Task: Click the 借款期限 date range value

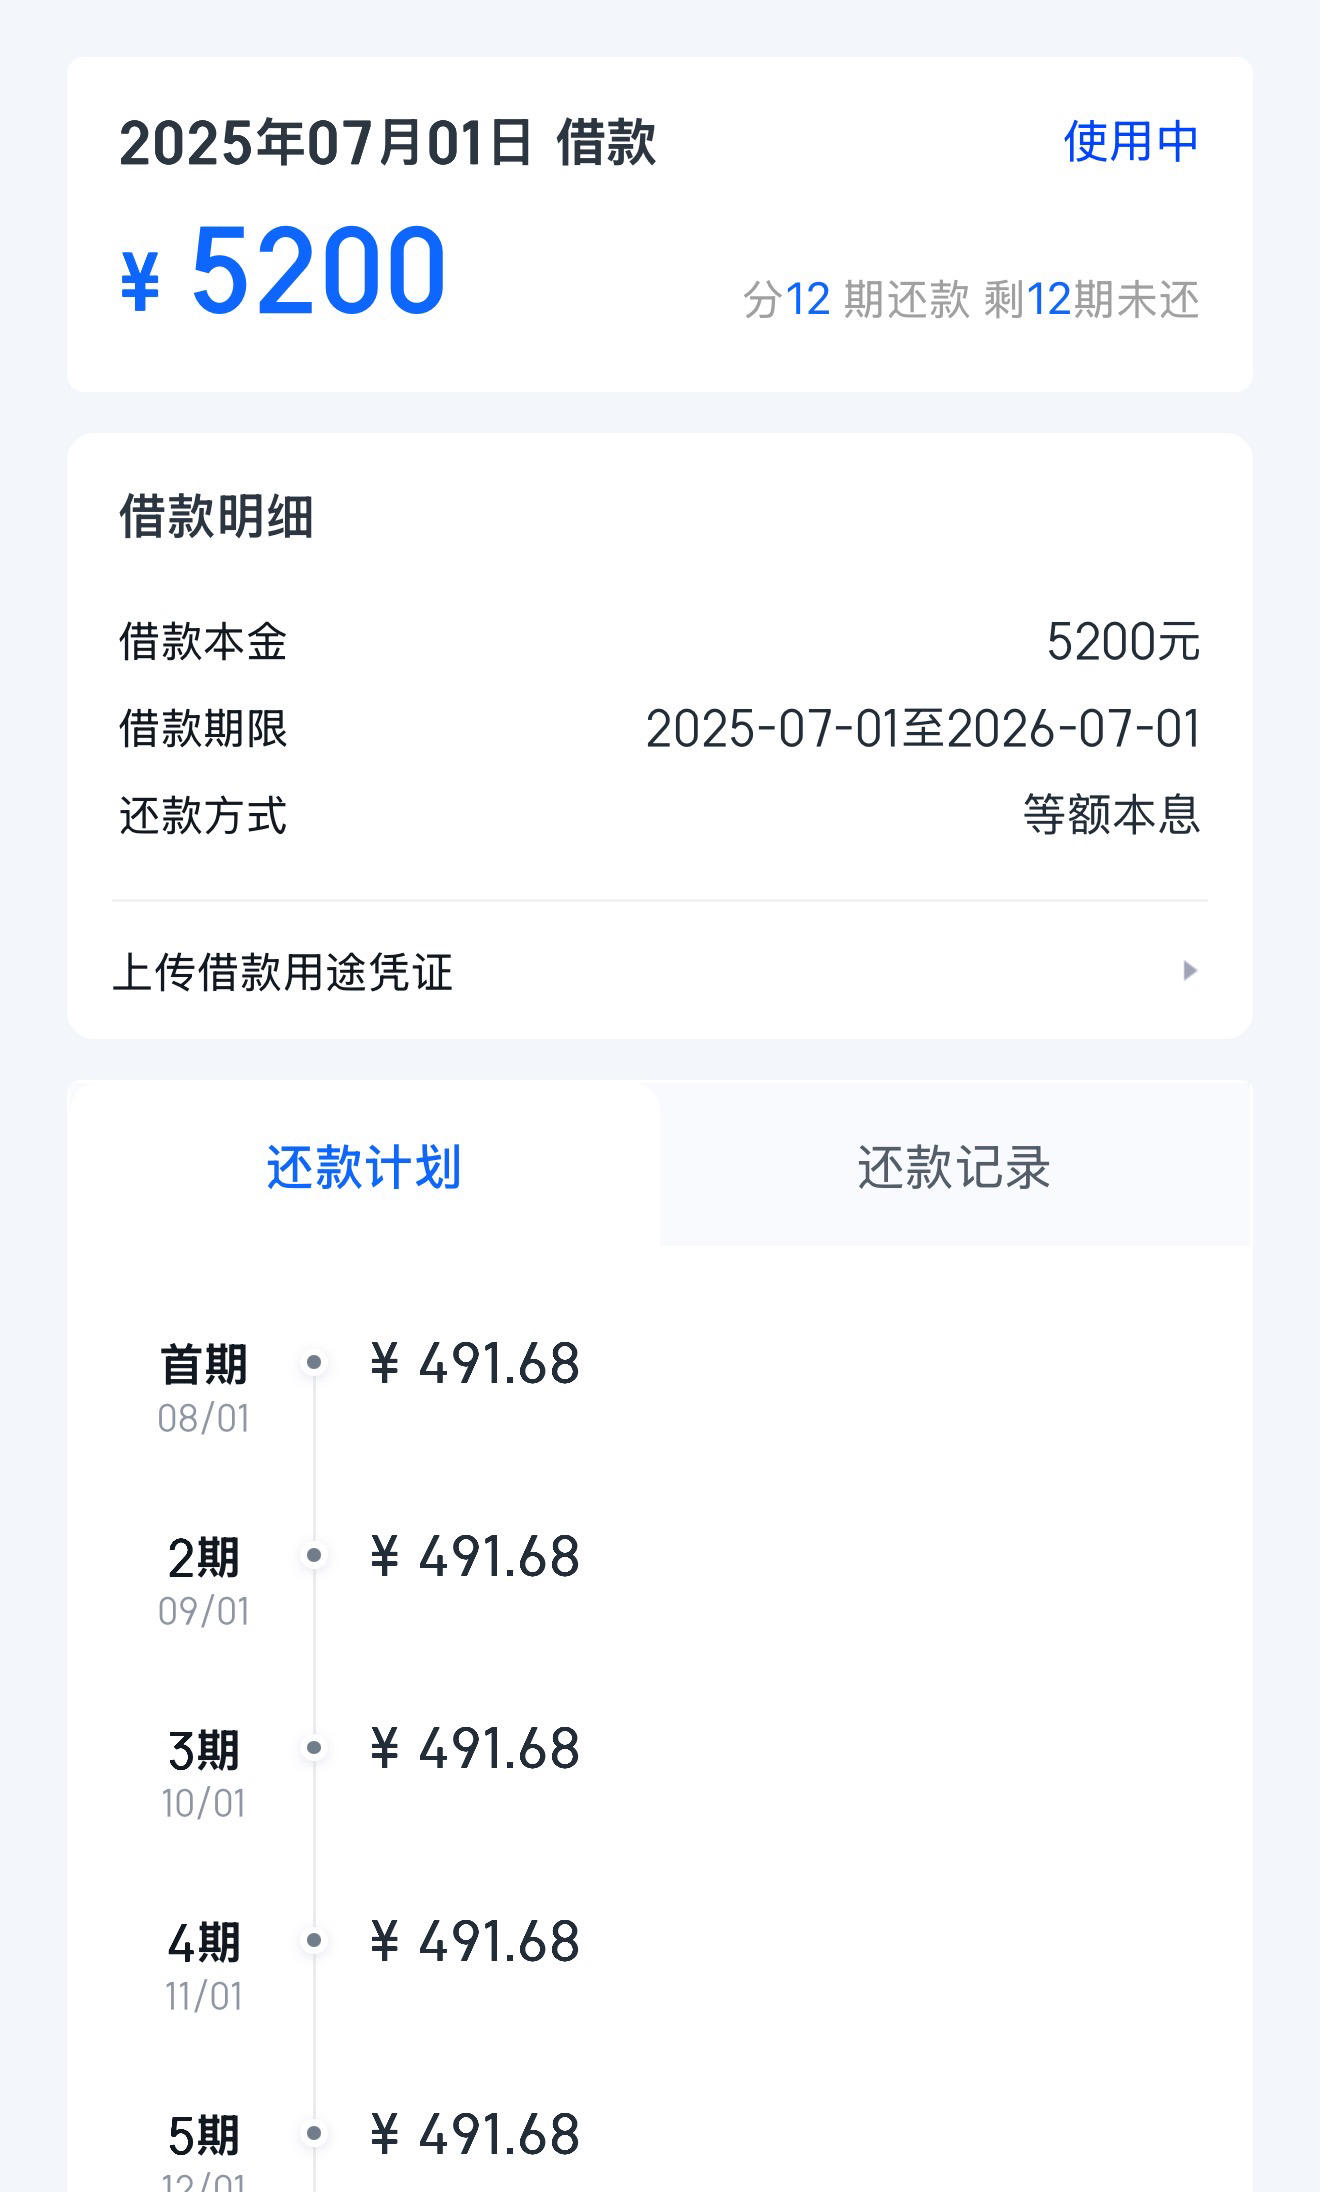Action: pyautogui.click(x=923, y=729)
